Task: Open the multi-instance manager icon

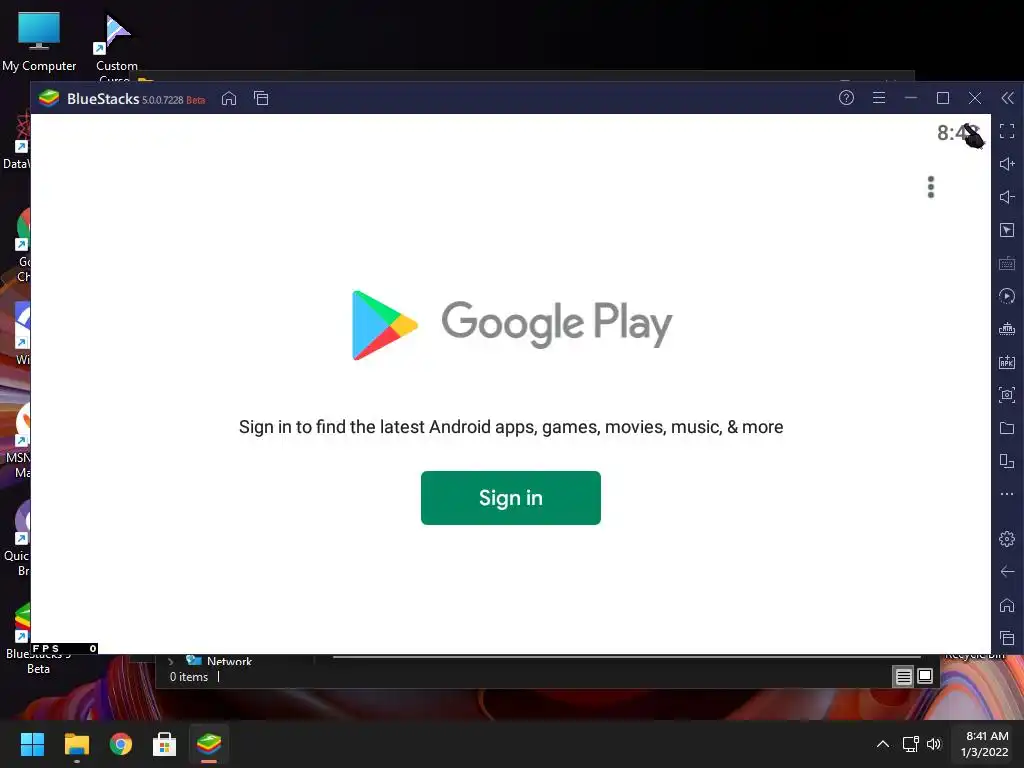Action: [1007, 328]
